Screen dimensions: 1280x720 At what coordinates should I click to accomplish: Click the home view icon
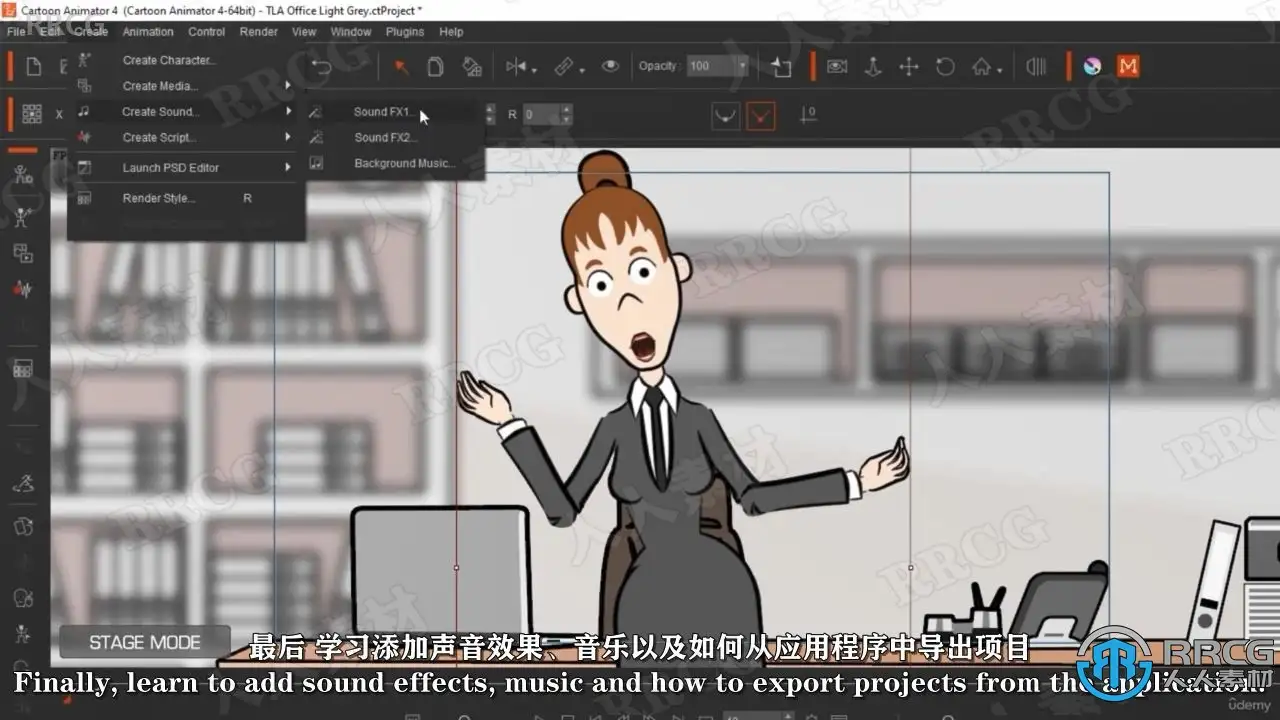coord(981,67)
